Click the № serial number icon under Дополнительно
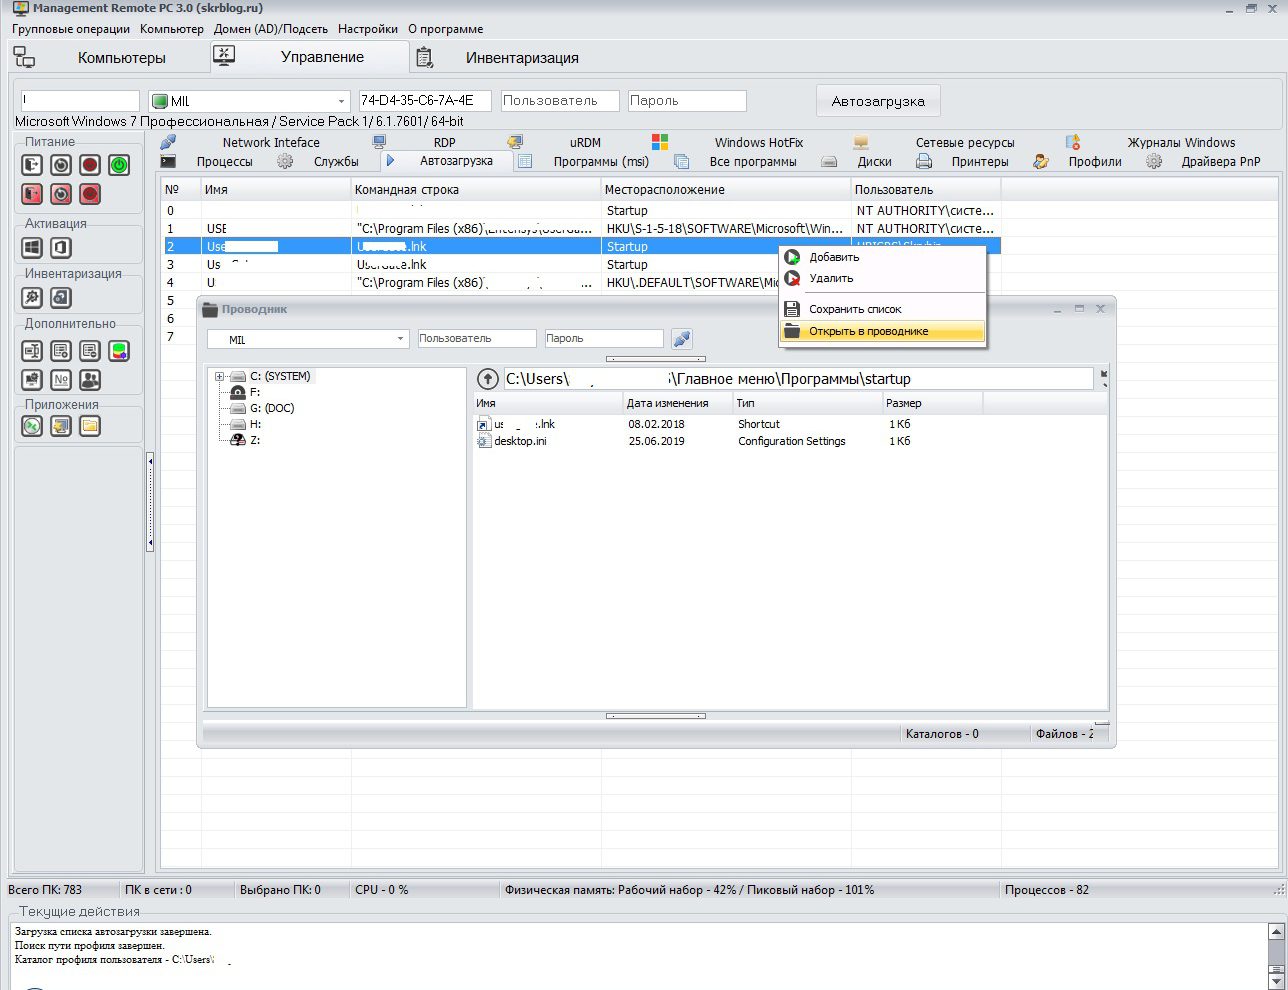 61,380
